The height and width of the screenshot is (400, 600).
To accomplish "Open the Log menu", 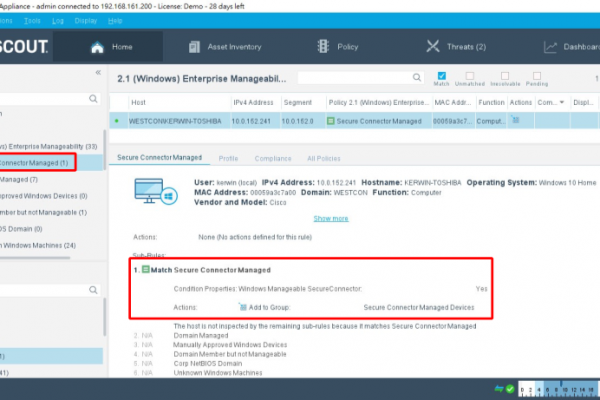I will [58, 21].
